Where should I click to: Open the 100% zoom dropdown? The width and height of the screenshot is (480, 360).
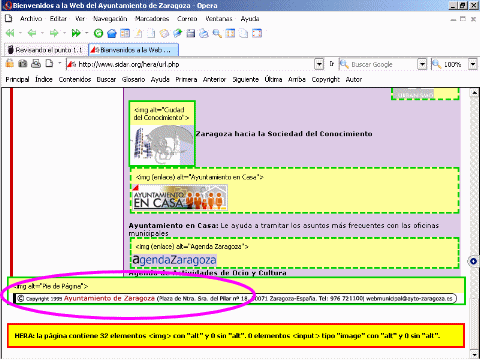473,64
